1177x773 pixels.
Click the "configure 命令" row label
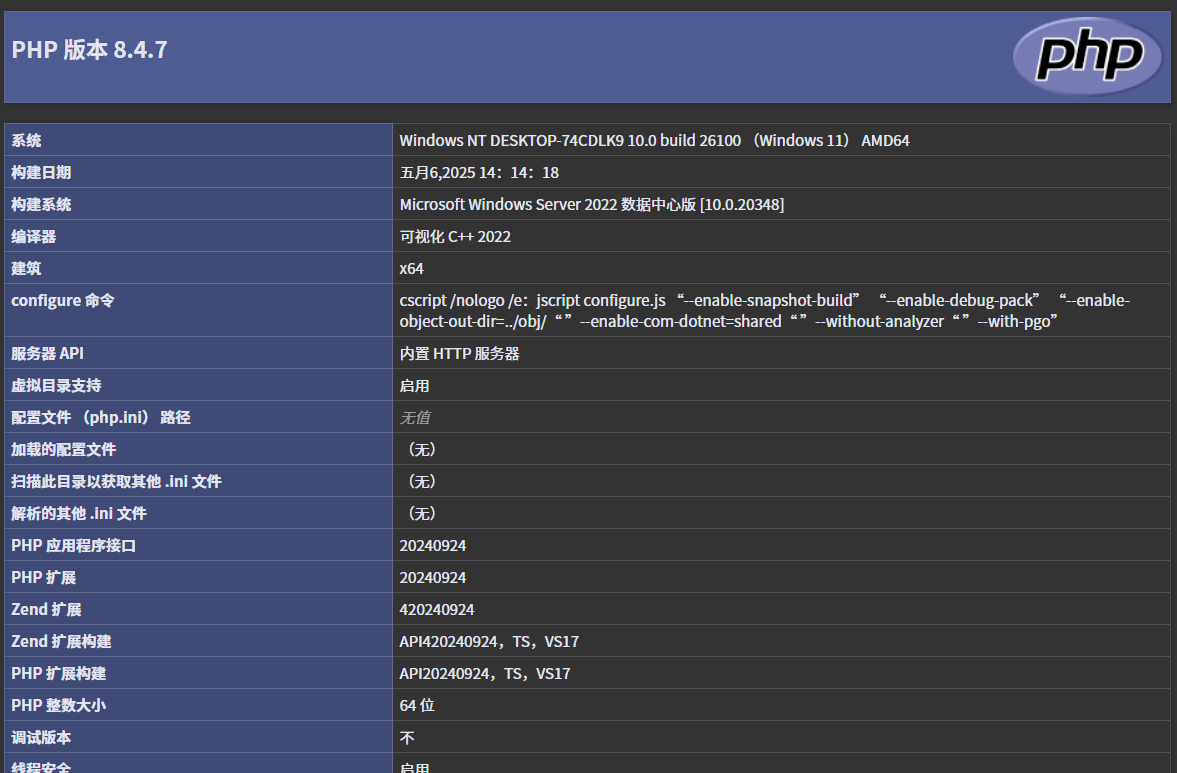click(63, 300)
